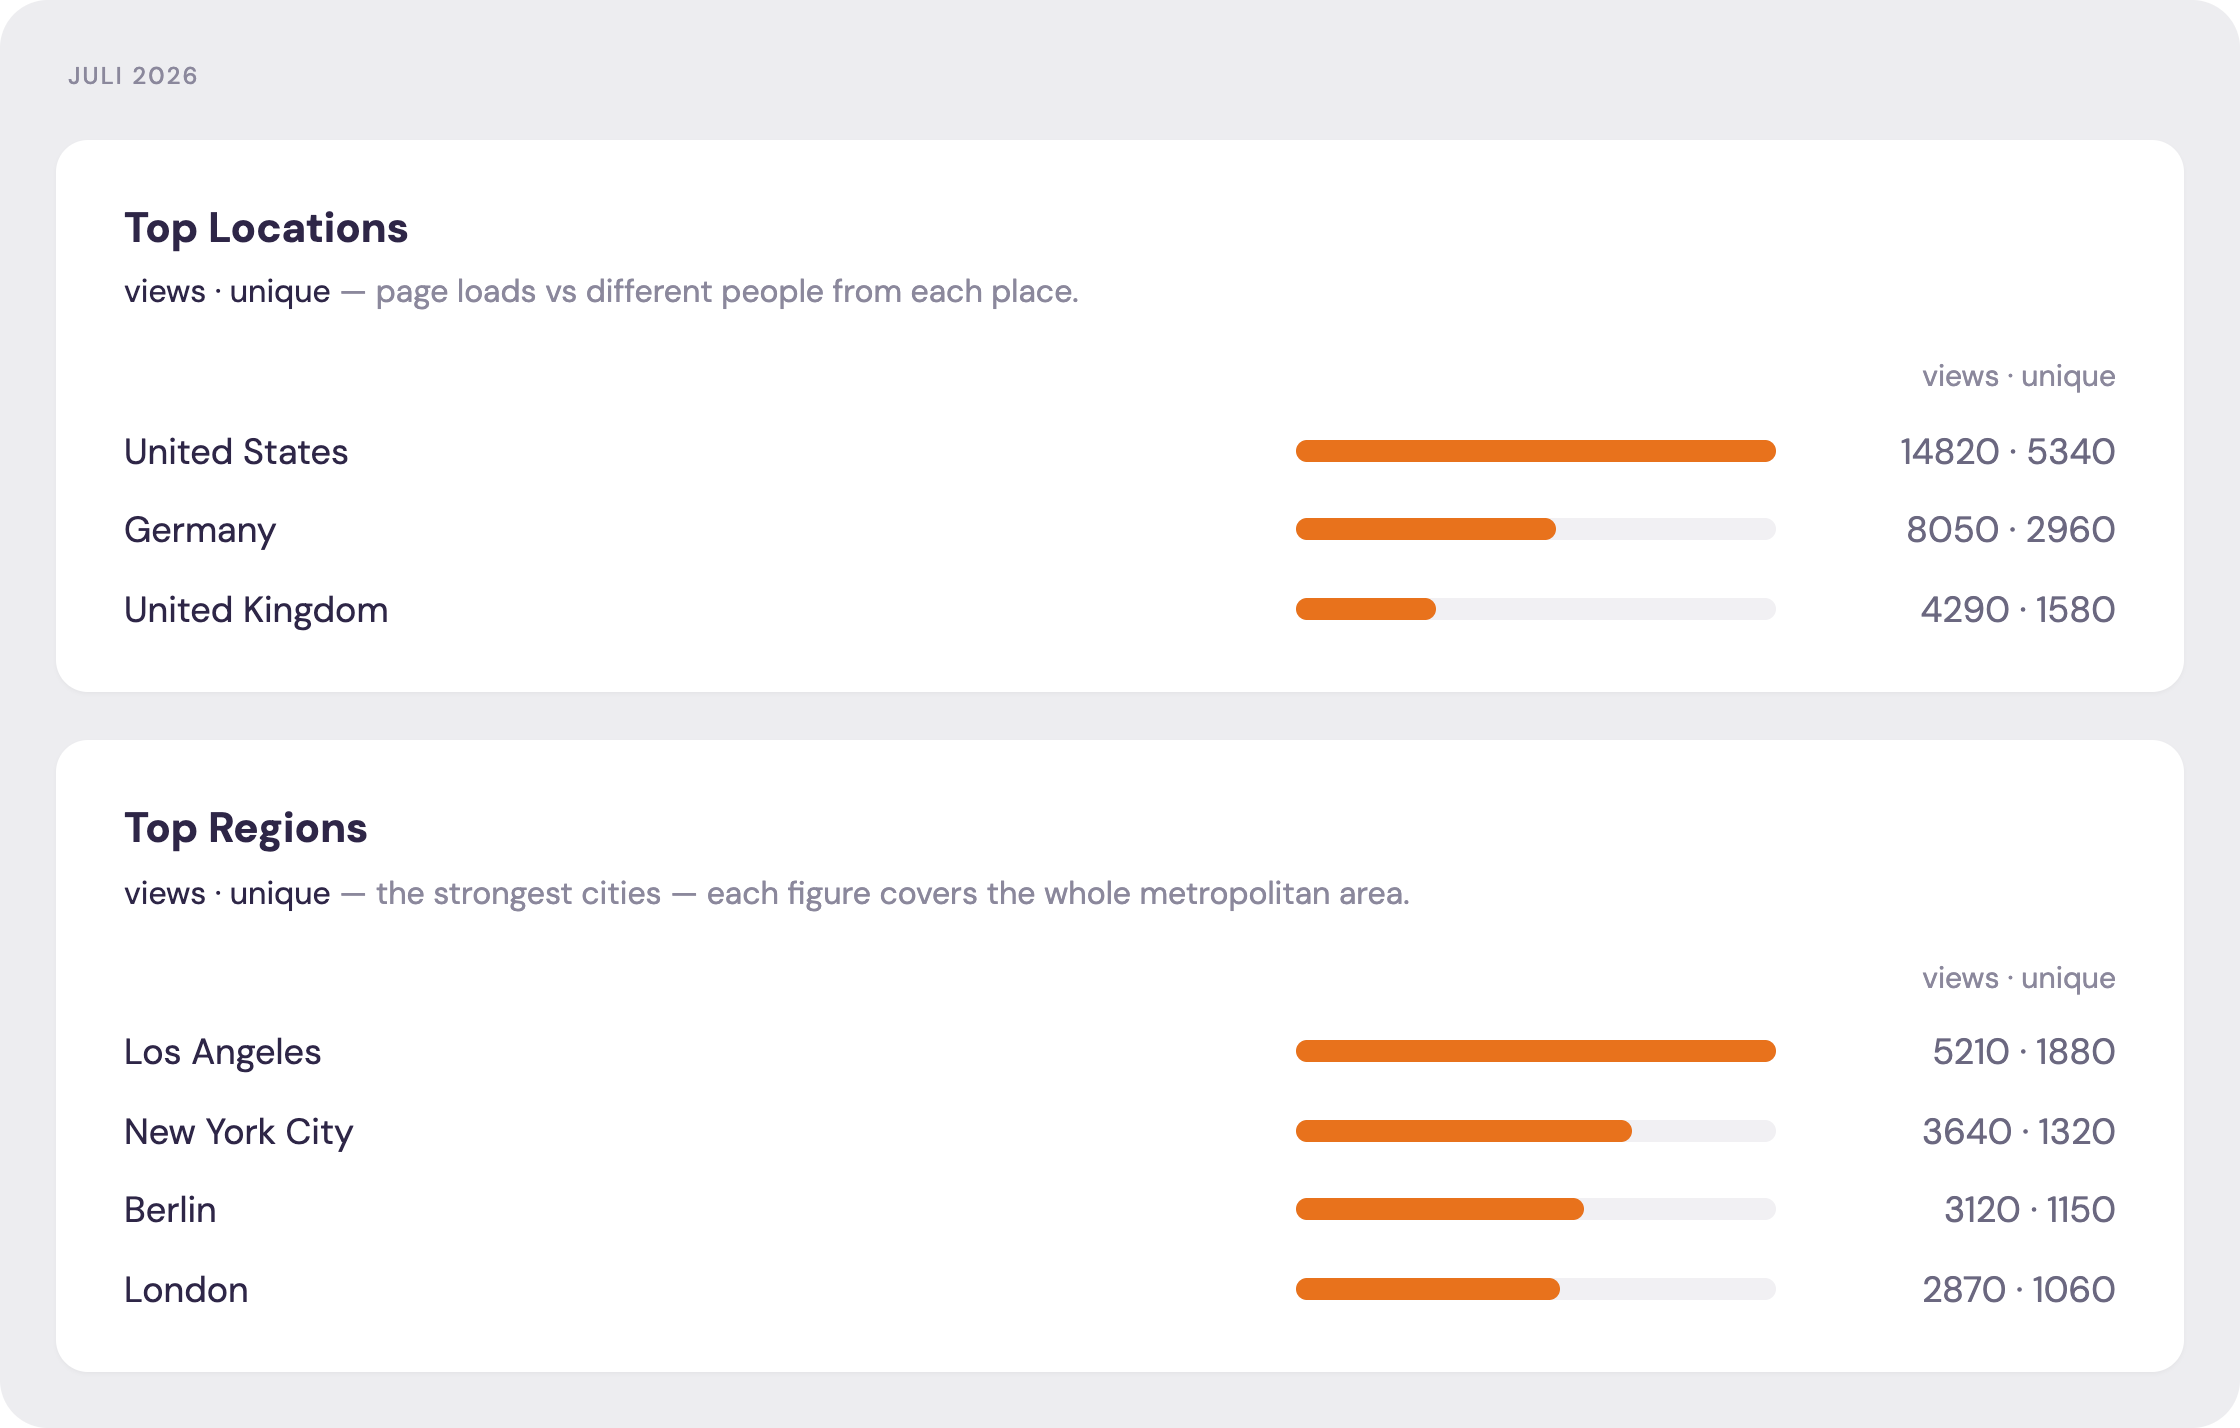The width and height of the screenshot is (2240, 1428).
Task: Click the Los Angeles progress bar
Action: coord(1536,1051)
